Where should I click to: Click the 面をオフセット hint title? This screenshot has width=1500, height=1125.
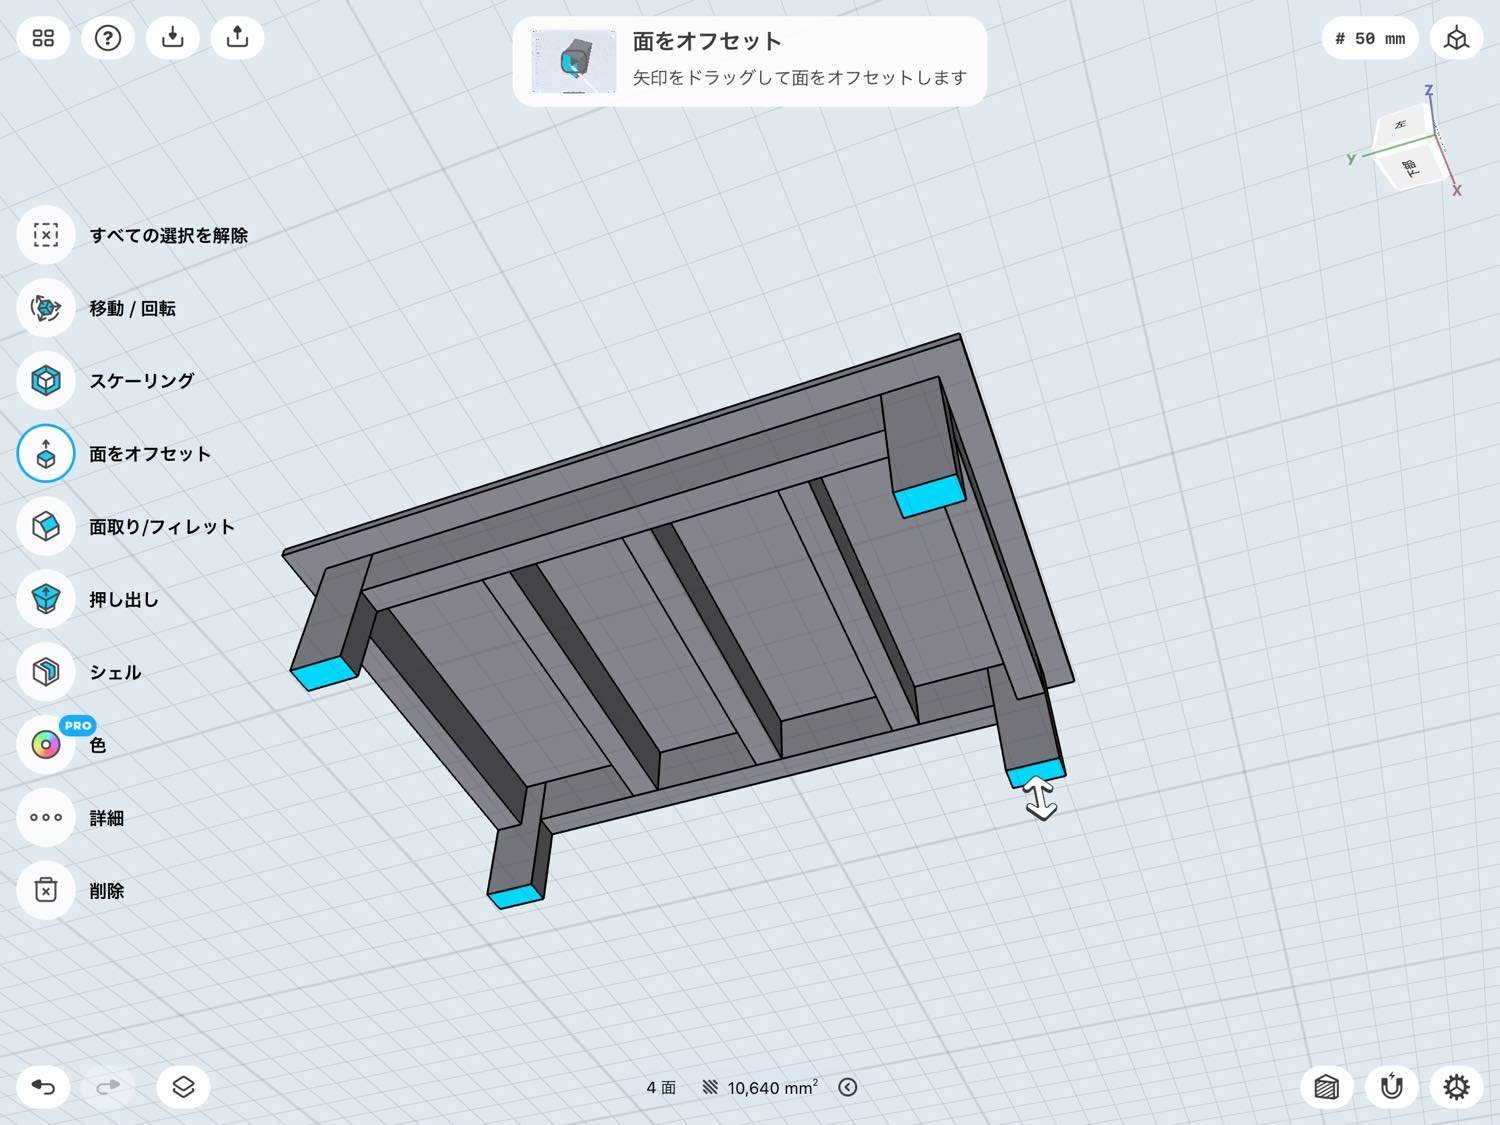(707, 42)
